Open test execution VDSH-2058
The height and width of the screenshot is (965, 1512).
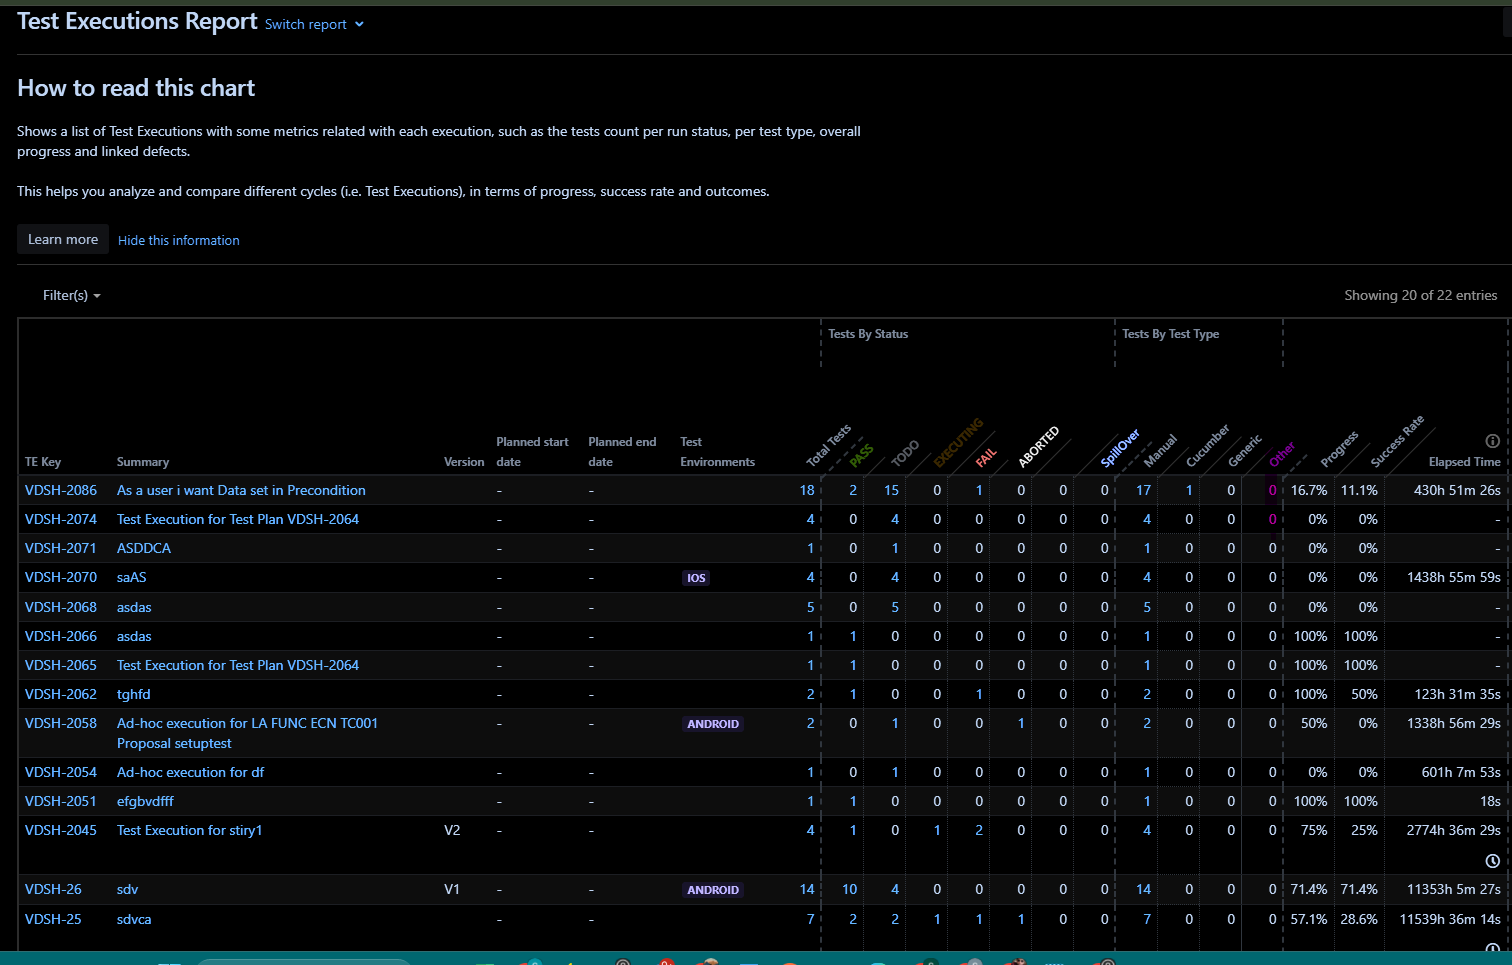[x=61, y=723]
